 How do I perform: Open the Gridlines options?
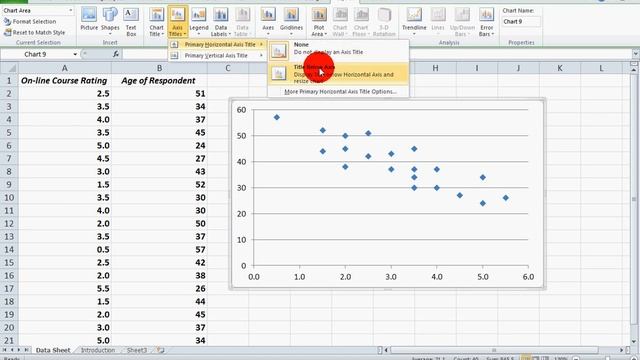click(291, 21)
